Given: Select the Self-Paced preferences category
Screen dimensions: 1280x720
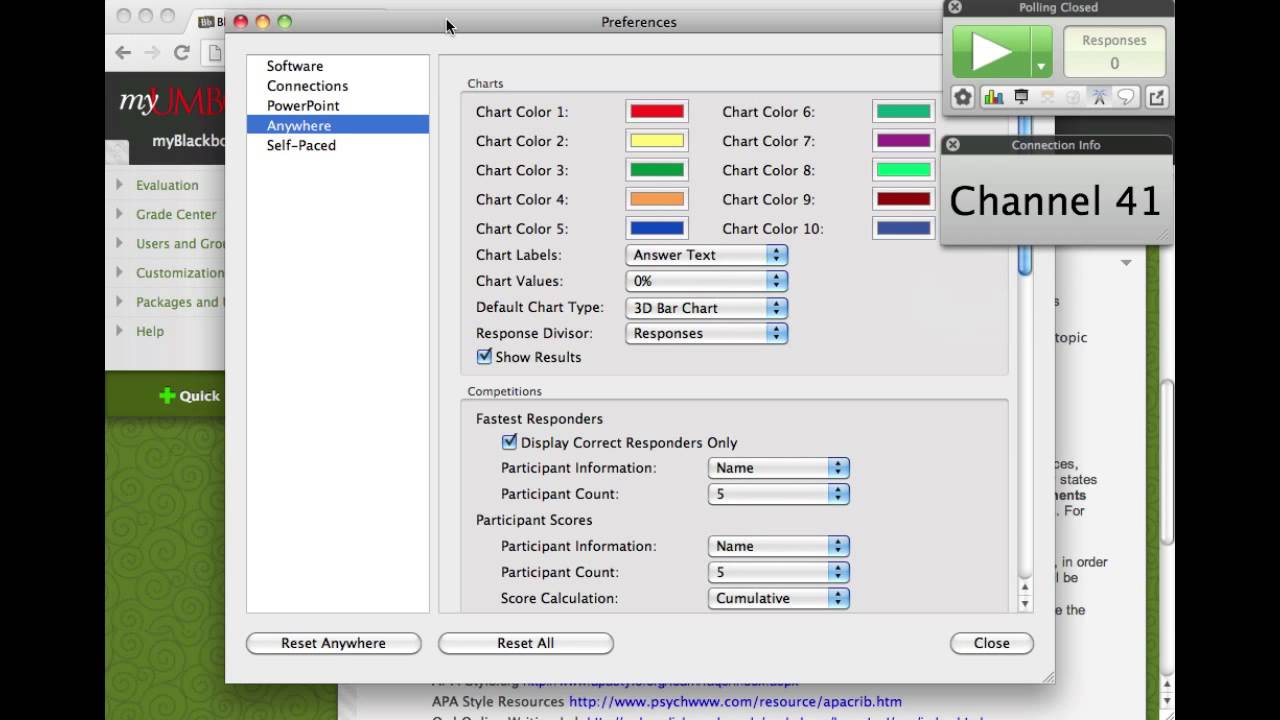Looking at the screenshot, I should tap(338, 145).
